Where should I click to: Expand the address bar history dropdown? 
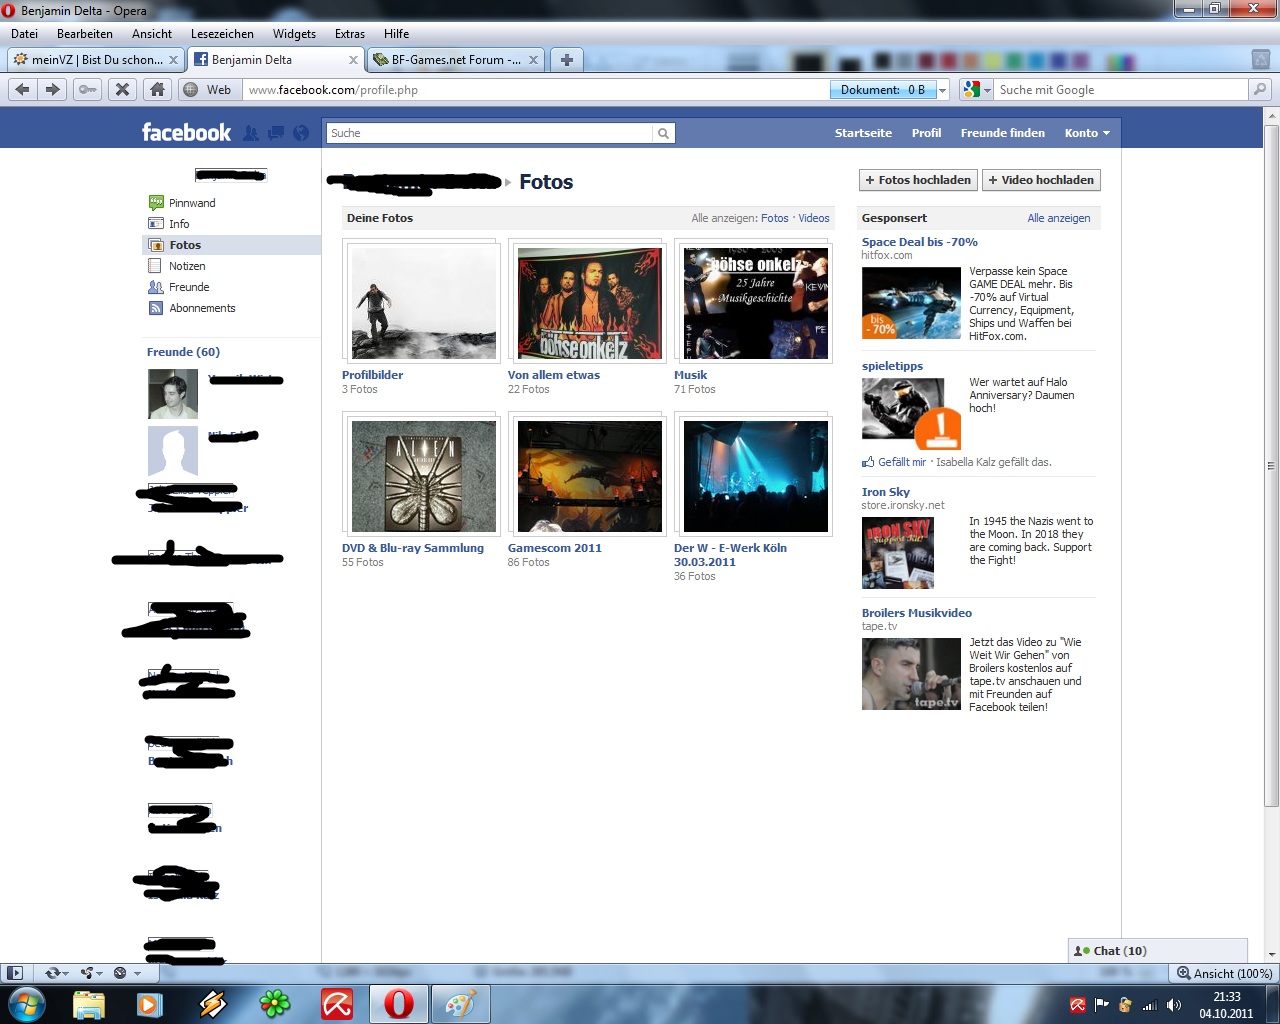942,90
